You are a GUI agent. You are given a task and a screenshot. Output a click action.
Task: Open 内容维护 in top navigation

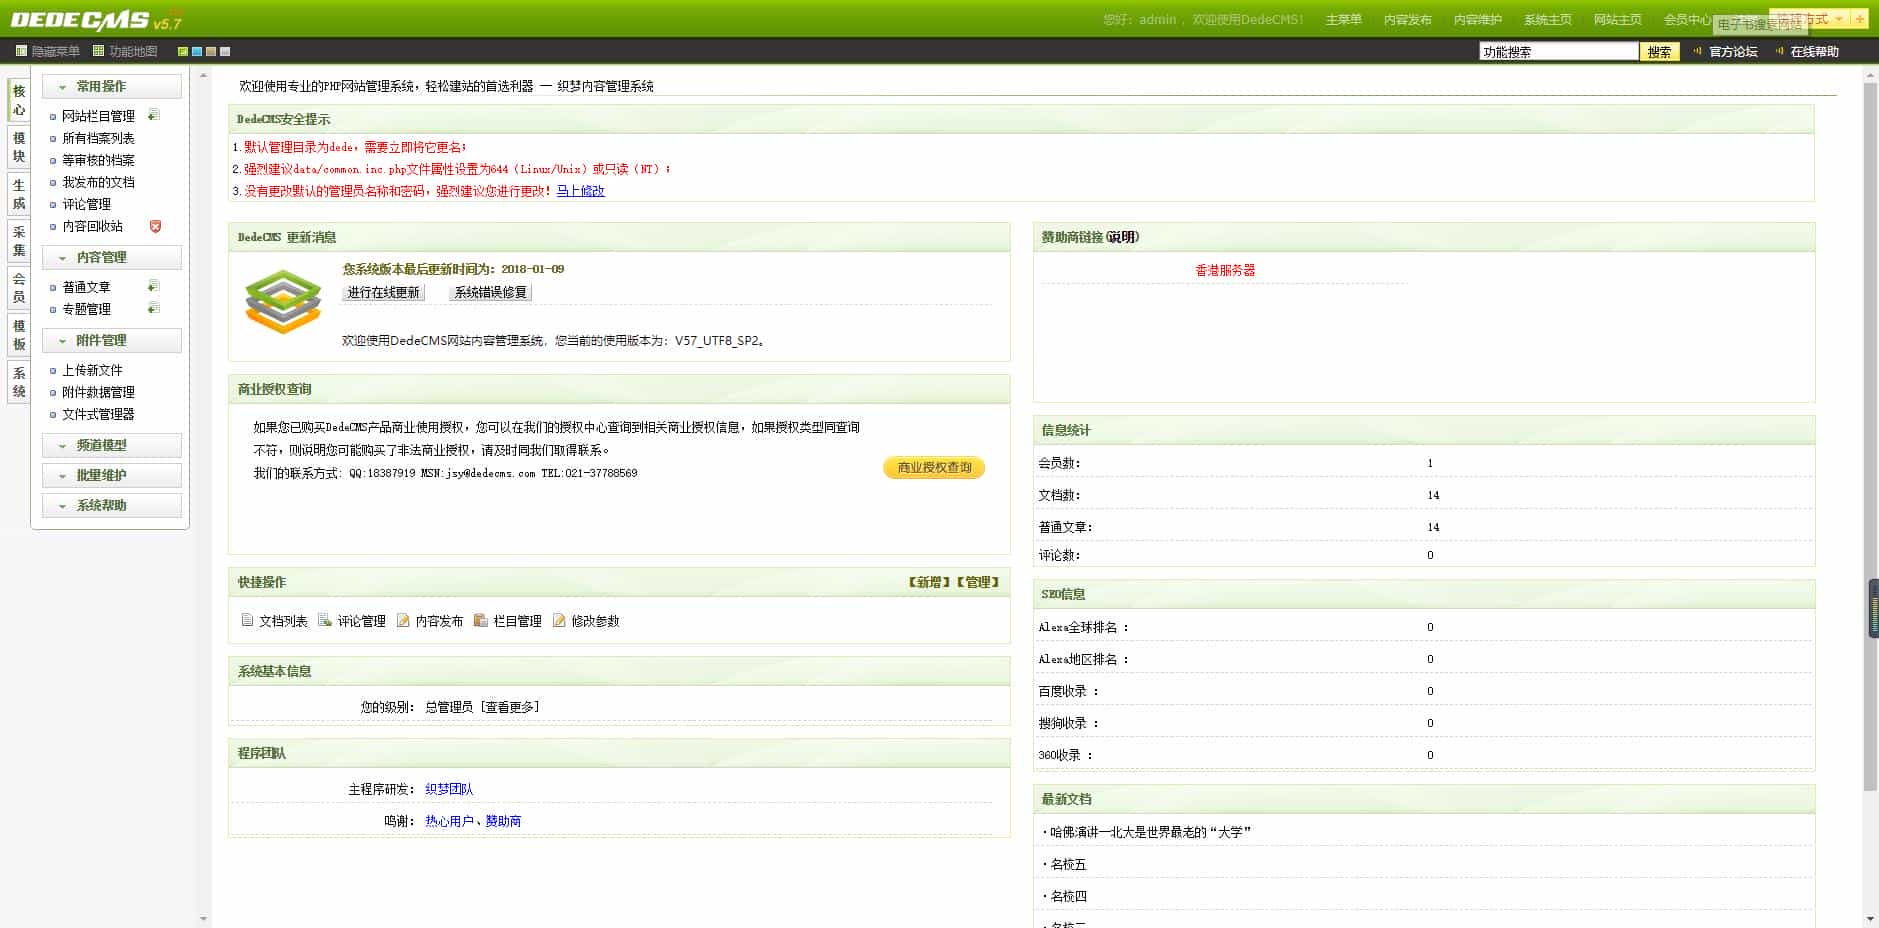tap(1477, 19)
